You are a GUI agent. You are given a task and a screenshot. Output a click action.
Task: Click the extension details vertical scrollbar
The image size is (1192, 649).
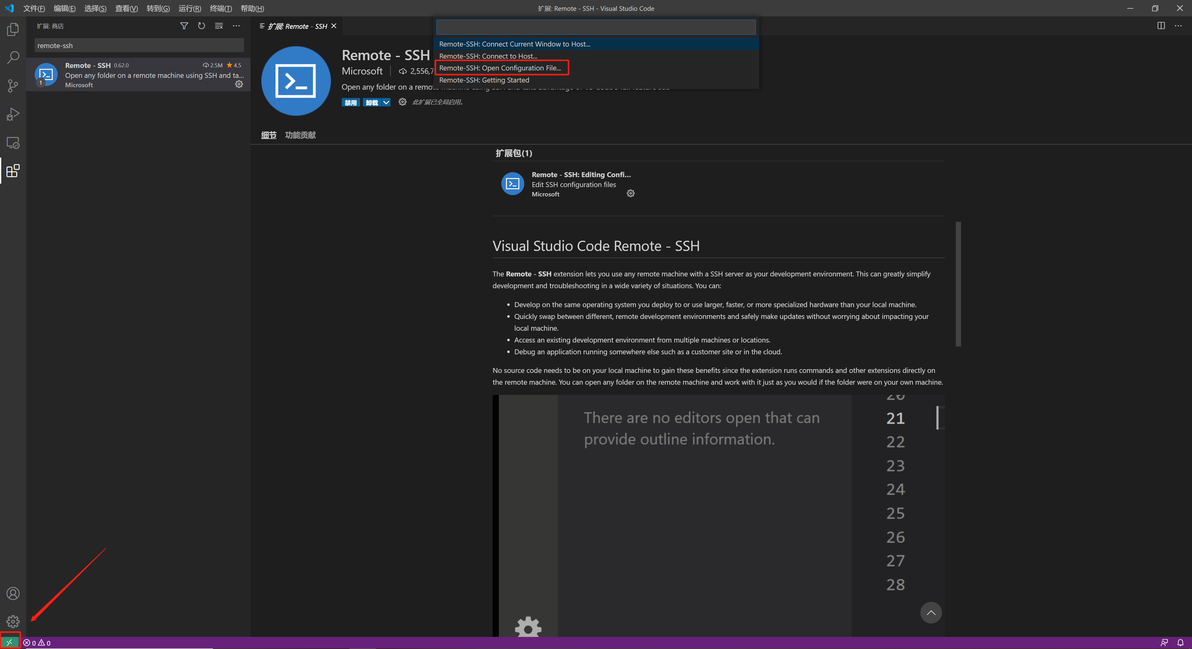pyautogui.click(x=958, y=284)
